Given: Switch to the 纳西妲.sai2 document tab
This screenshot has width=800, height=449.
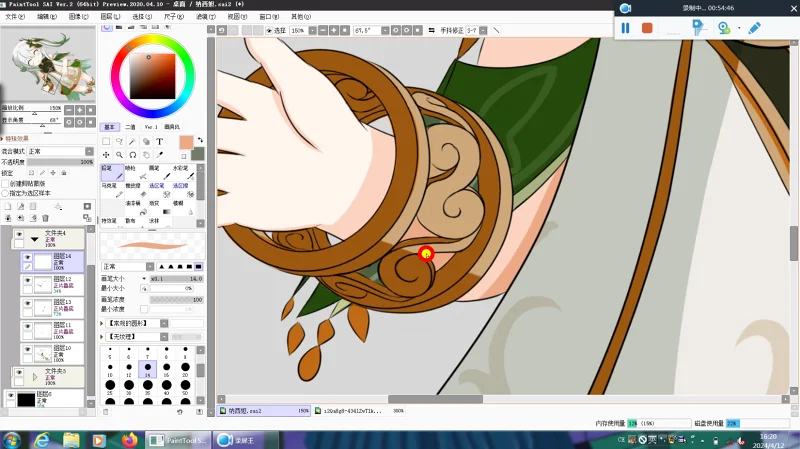Looking at the screenshot, I should pyautogui.click(x=264, y=411).
